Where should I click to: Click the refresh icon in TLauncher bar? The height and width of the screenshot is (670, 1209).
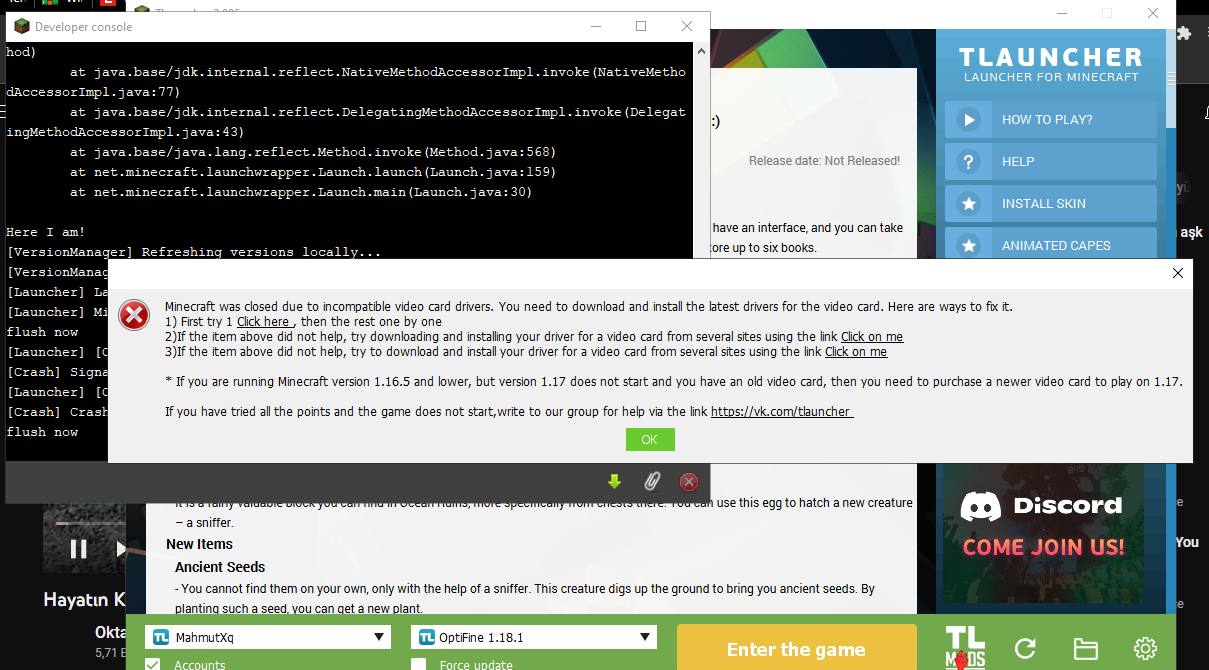pos(1025,649)
